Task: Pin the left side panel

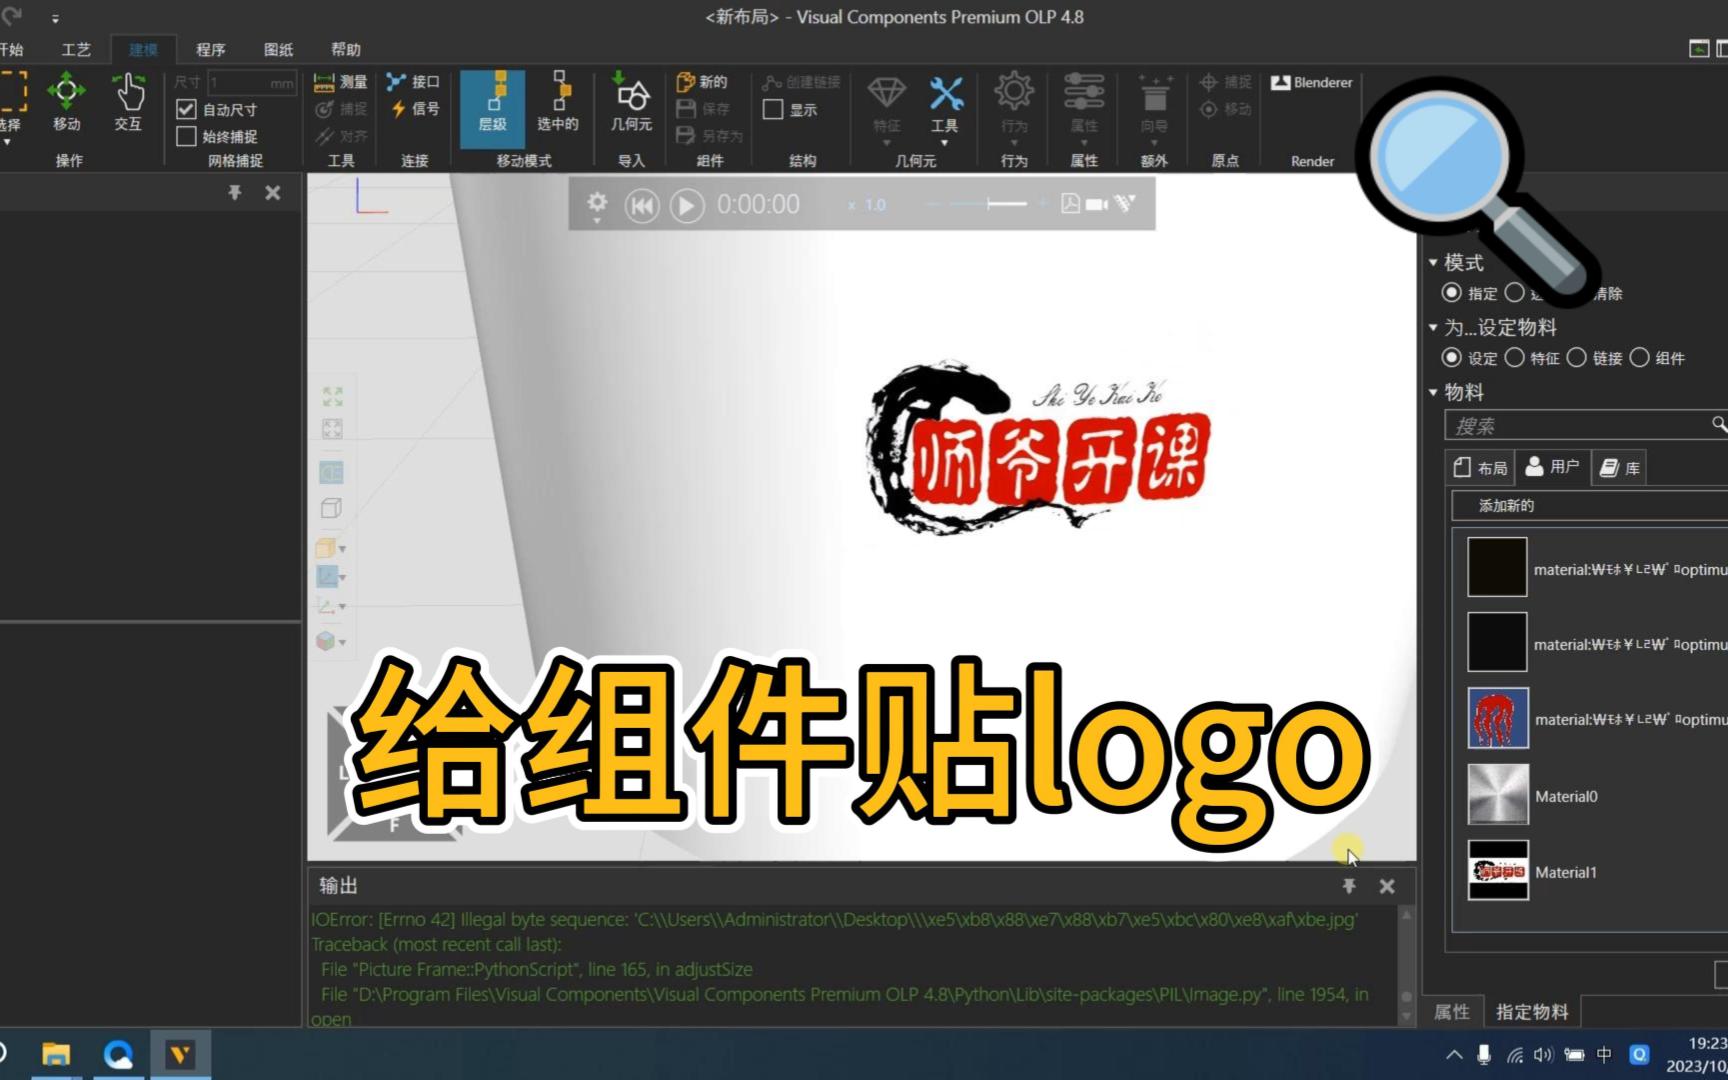Action: (x=235, y=193)
